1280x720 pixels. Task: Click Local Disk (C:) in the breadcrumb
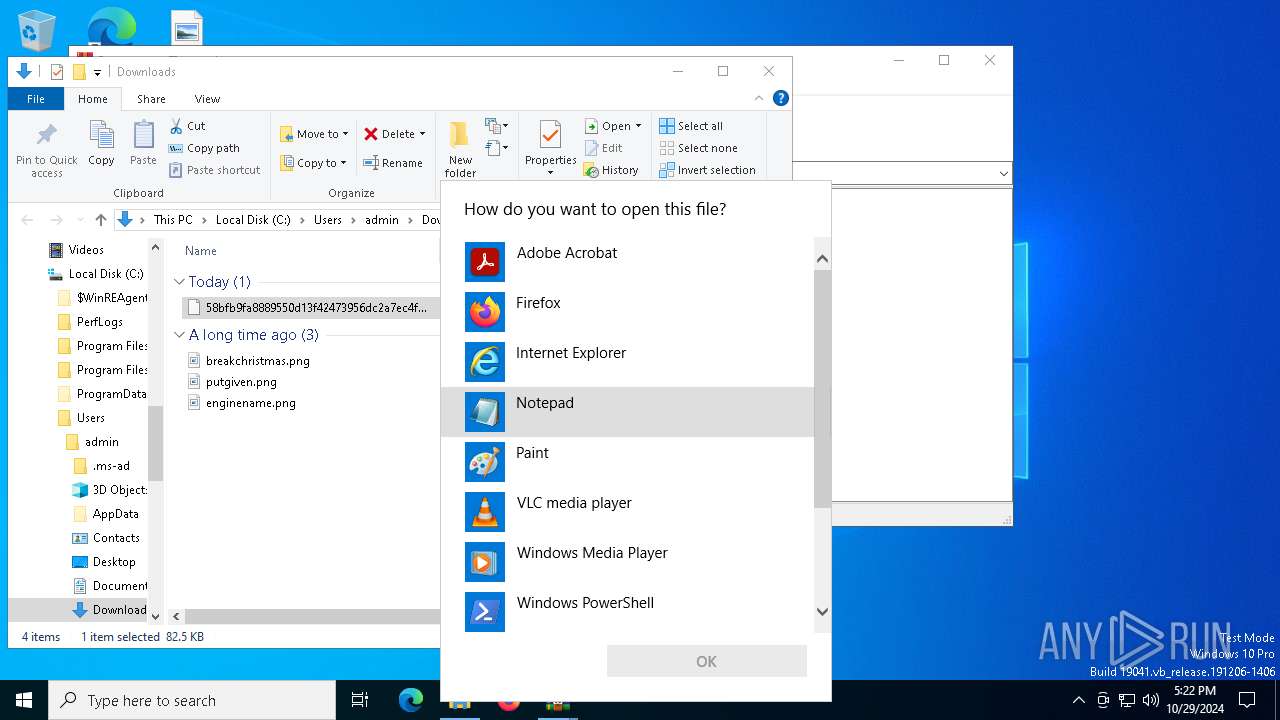pyautogui.click(x=253, y=220)
